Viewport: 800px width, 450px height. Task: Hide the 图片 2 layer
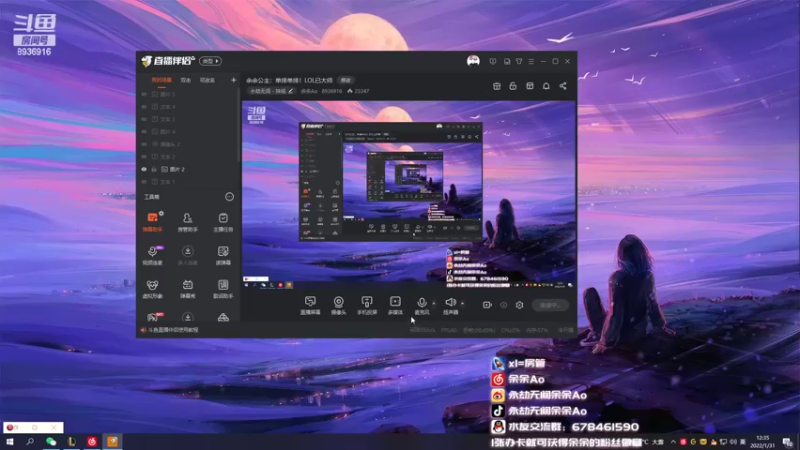pyautogui.click(x=144, y=169)
